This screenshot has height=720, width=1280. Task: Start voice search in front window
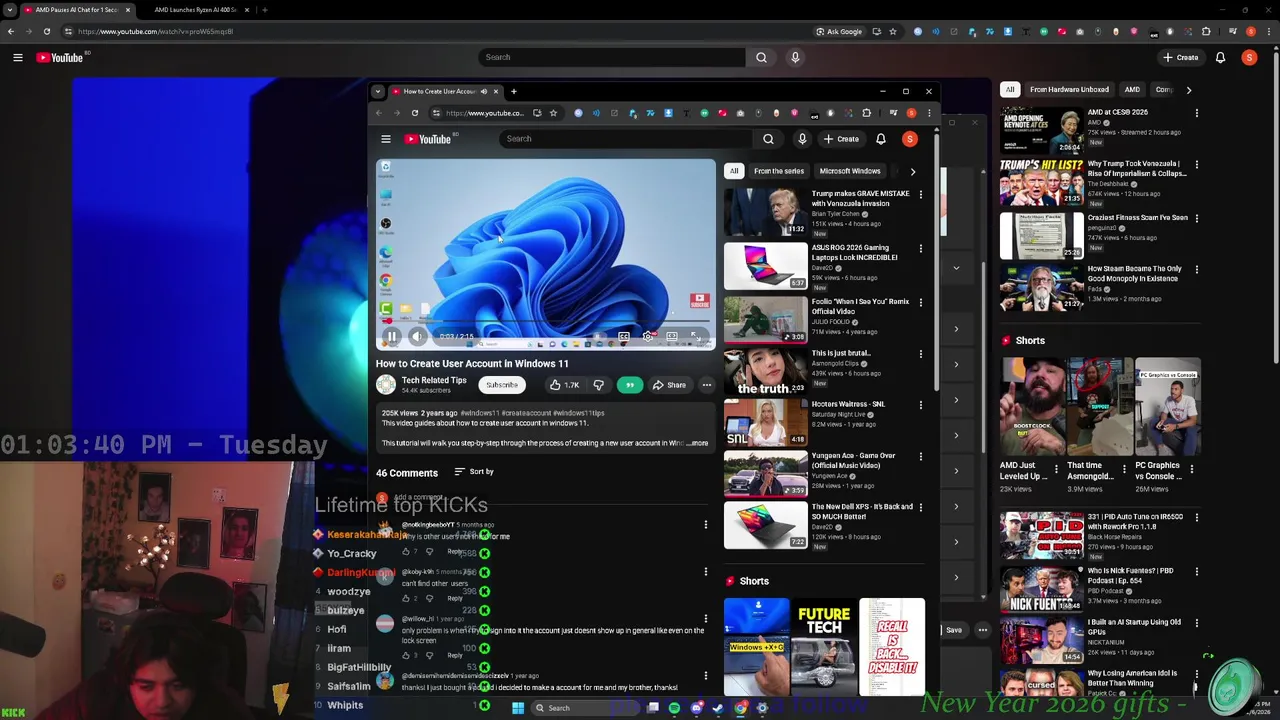[802, 139]
